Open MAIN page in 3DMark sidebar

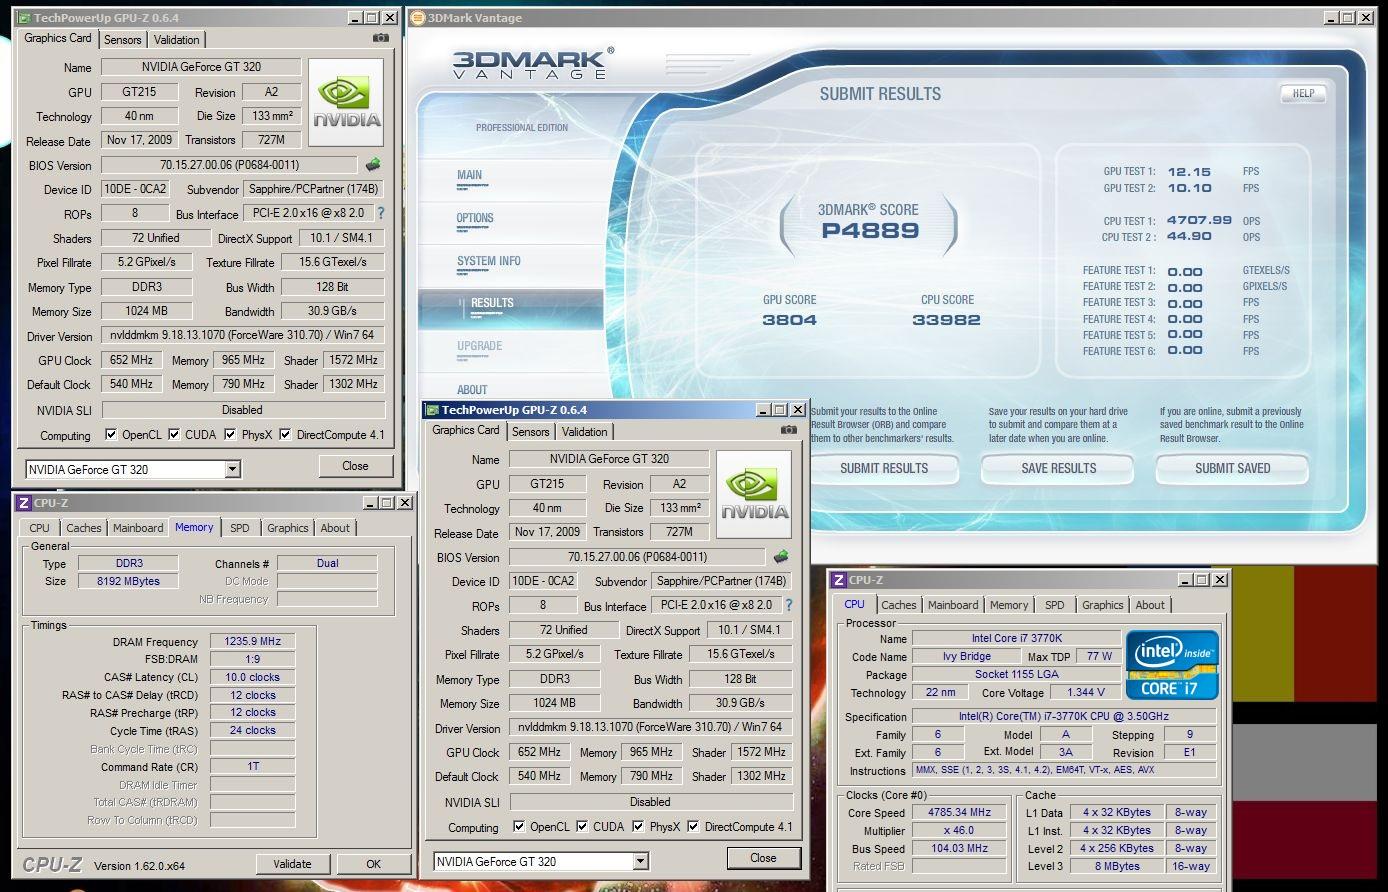tap(469, 175)
